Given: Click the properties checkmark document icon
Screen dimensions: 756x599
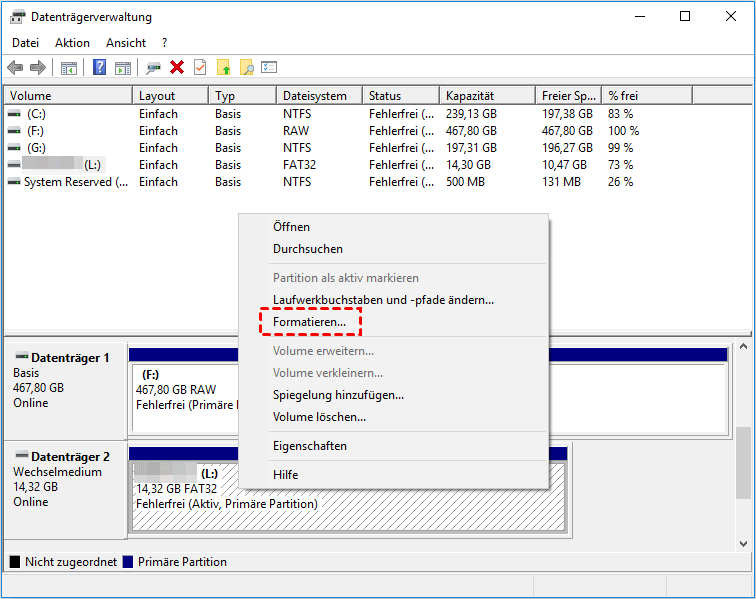Looking at the screenshot, I should pos(200,67).
